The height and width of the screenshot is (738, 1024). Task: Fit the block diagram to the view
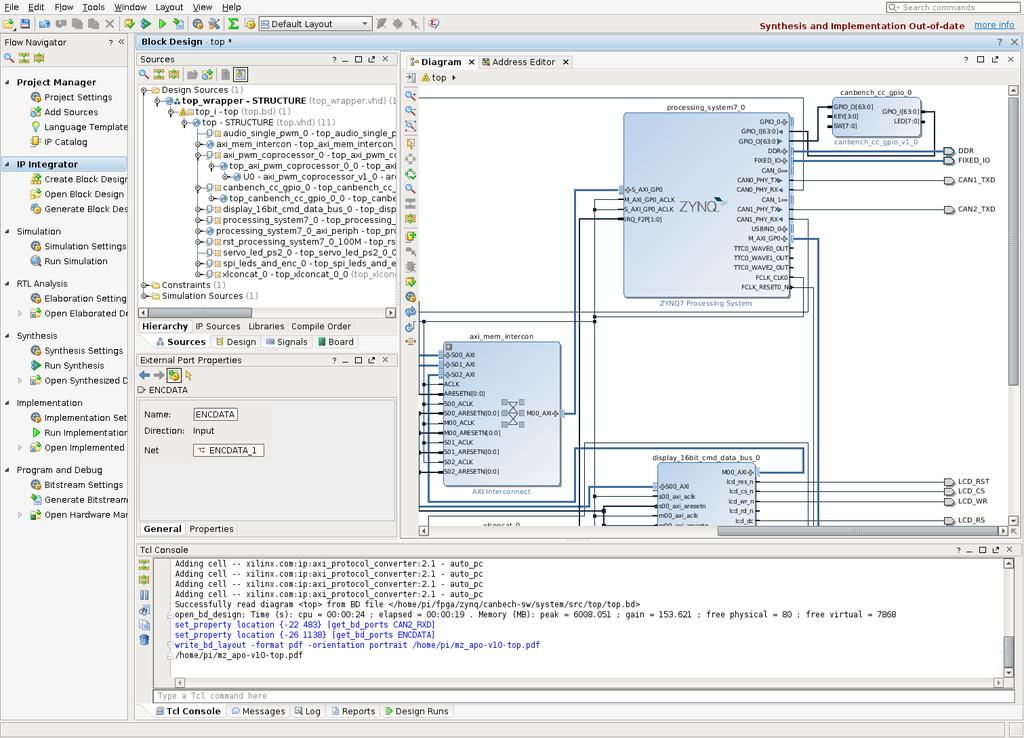[411, 125]
